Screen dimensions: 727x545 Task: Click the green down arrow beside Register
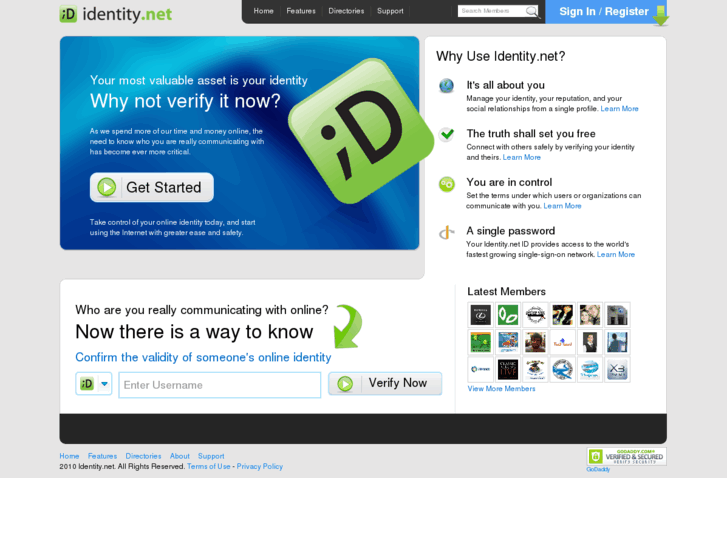pyautogui.click(x=661, y=16)
